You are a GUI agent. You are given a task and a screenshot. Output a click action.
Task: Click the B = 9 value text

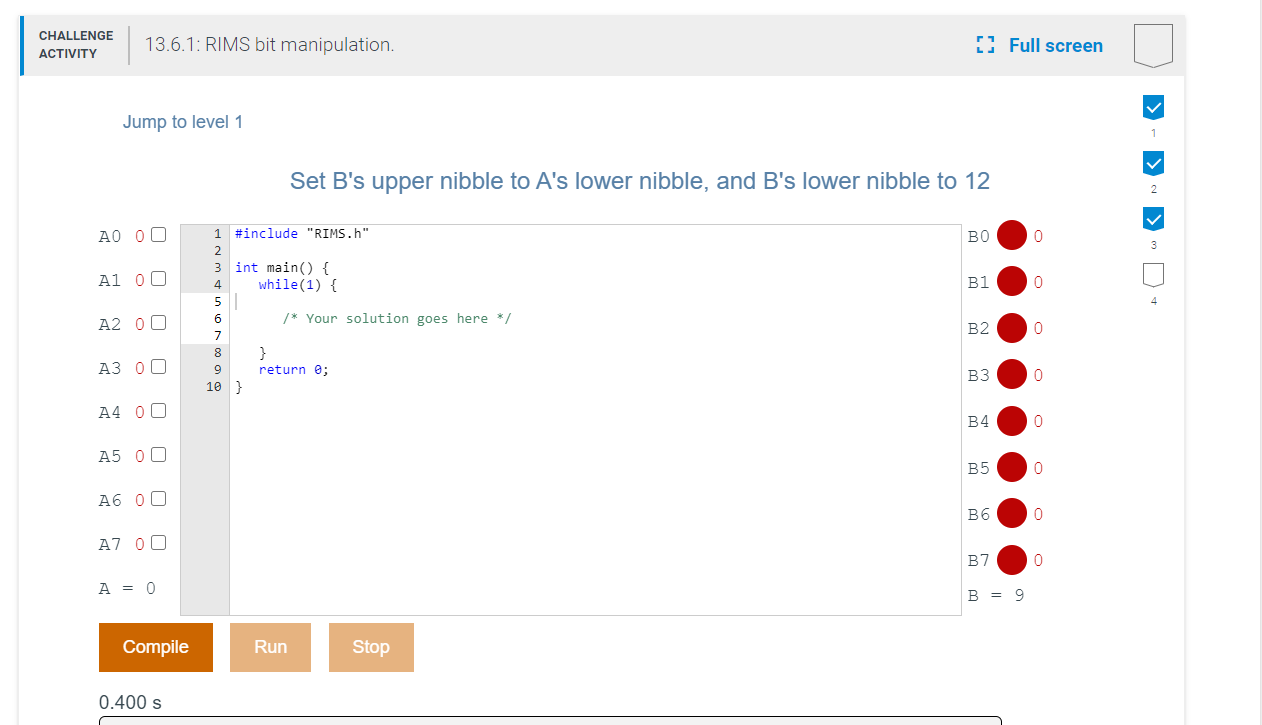(x=996, y=595)
